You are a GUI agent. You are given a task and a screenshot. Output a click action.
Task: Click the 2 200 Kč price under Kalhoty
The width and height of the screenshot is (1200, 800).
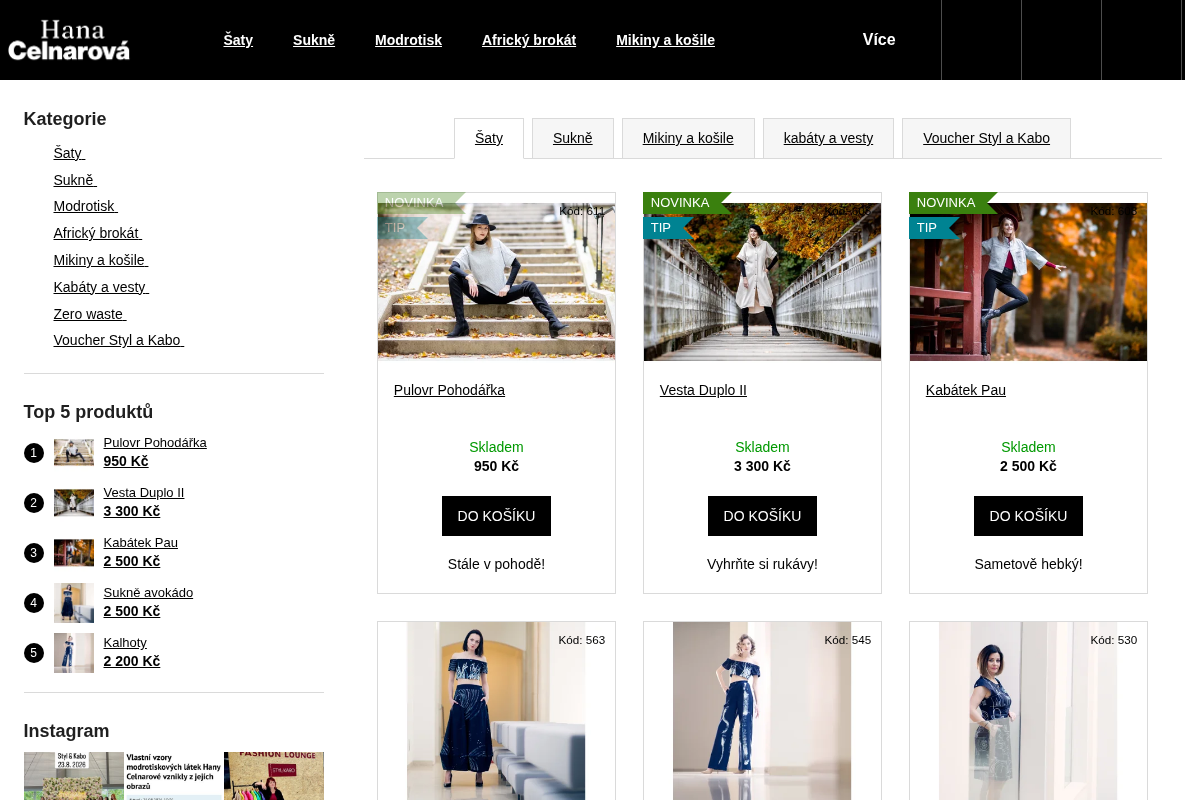tap(132, 661)
